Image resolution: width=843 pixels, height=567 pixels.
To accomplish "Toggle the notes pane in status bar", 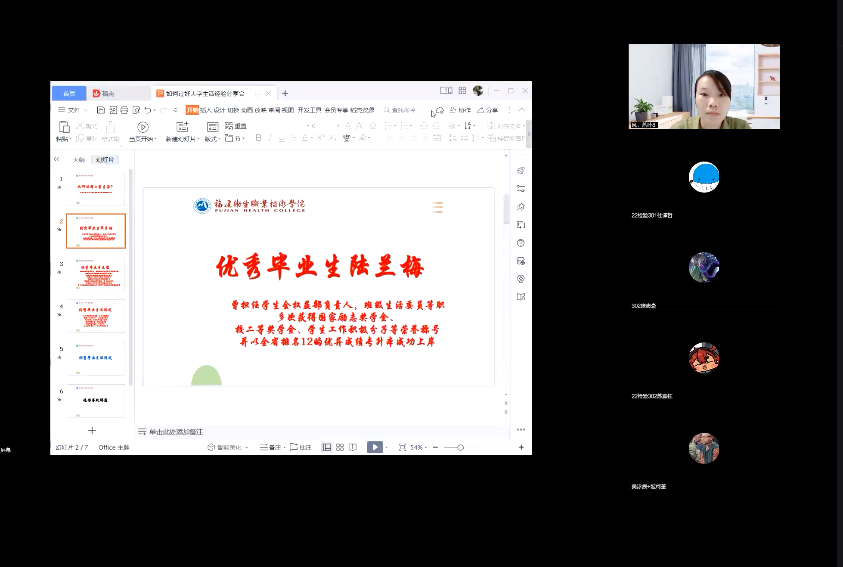I will click(269, 448).
